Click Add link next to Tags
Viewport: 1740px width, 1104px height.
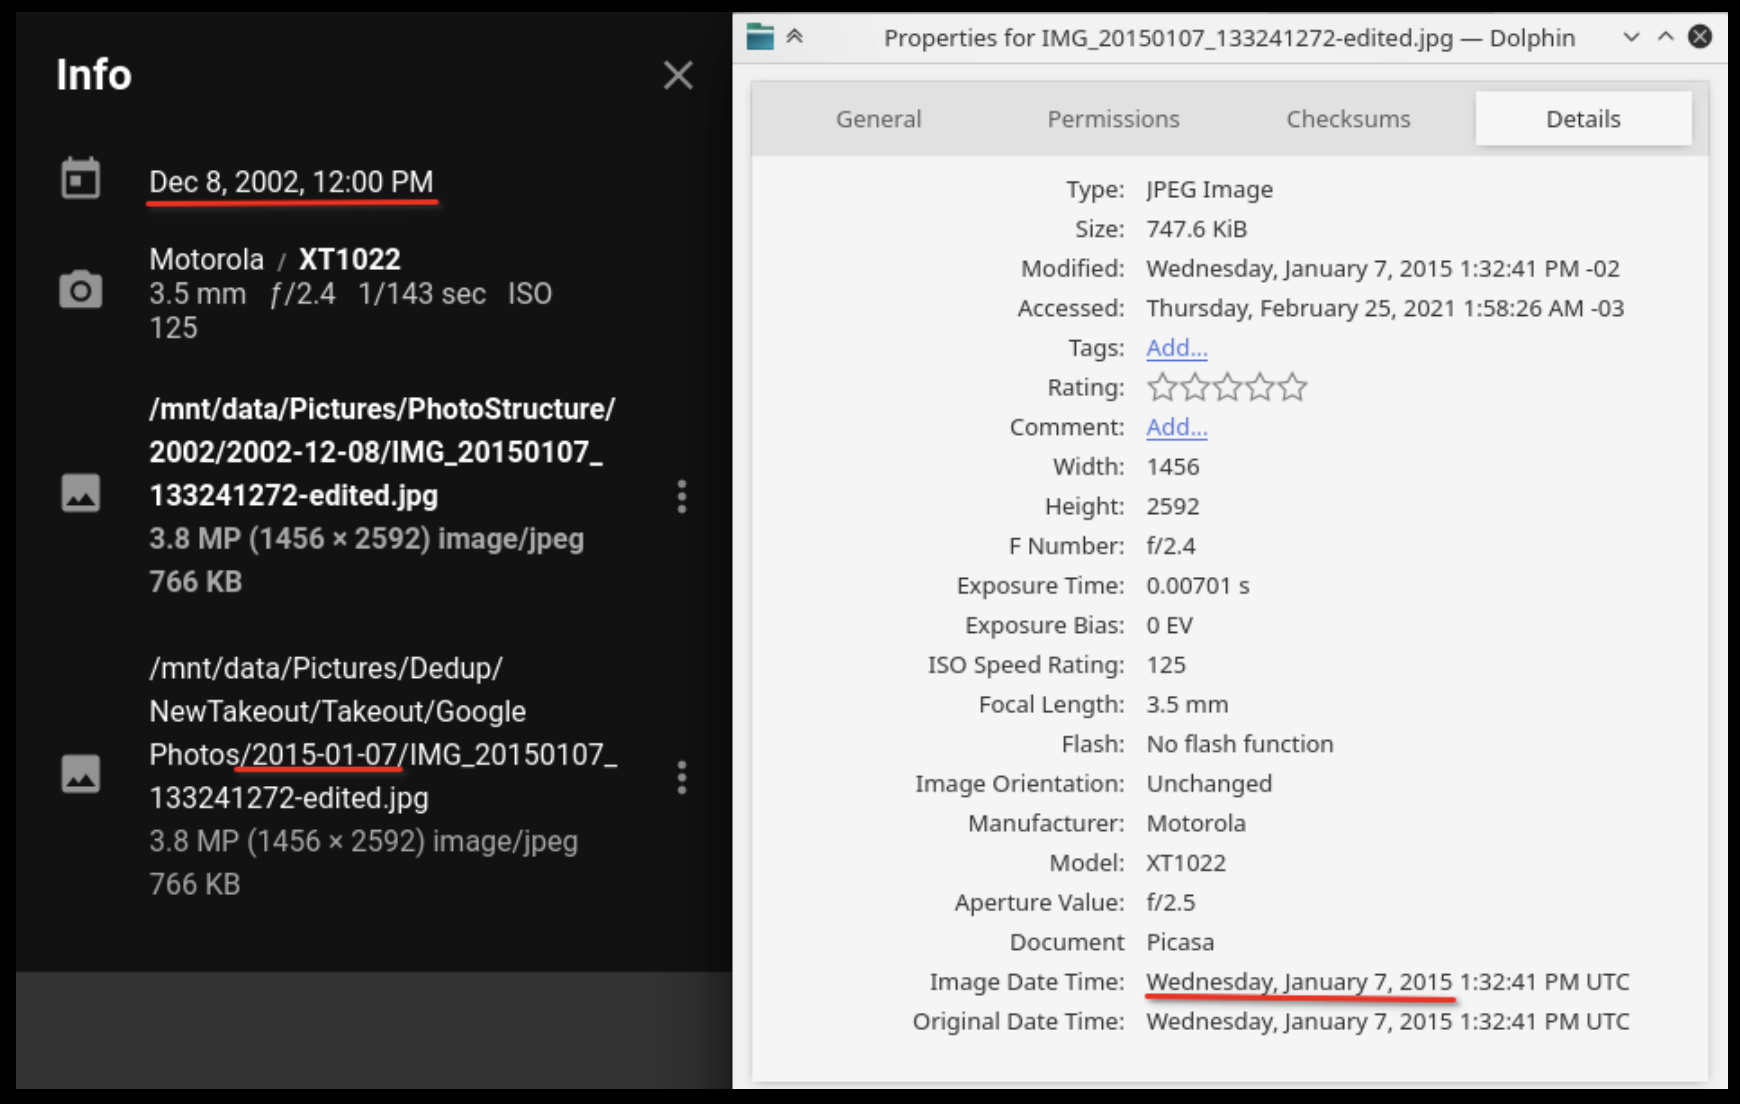pos(1176,348)
